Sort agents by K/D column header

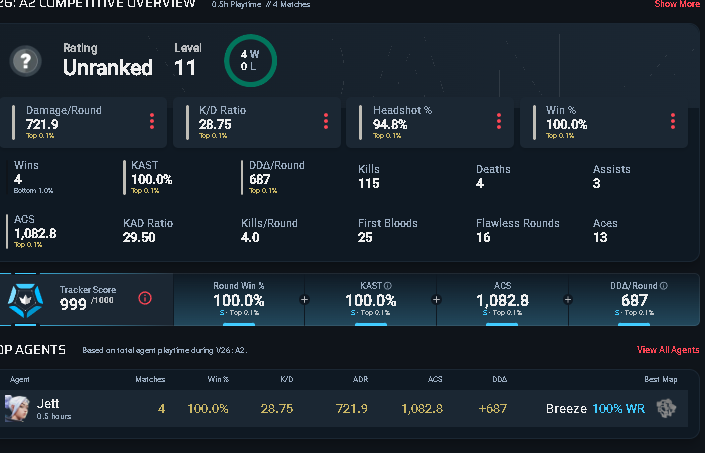click(287, 379)
